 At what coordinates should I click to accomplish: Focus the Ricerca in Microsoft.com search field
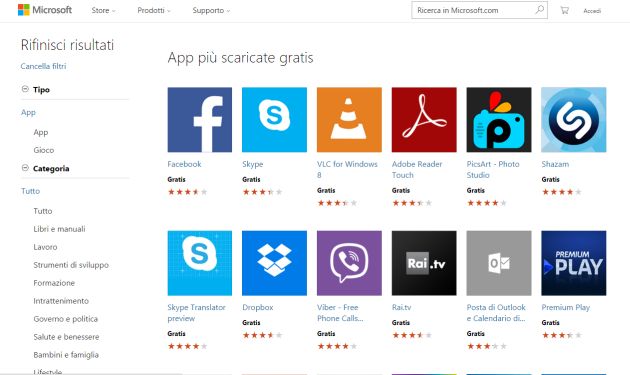click(474, 10)
